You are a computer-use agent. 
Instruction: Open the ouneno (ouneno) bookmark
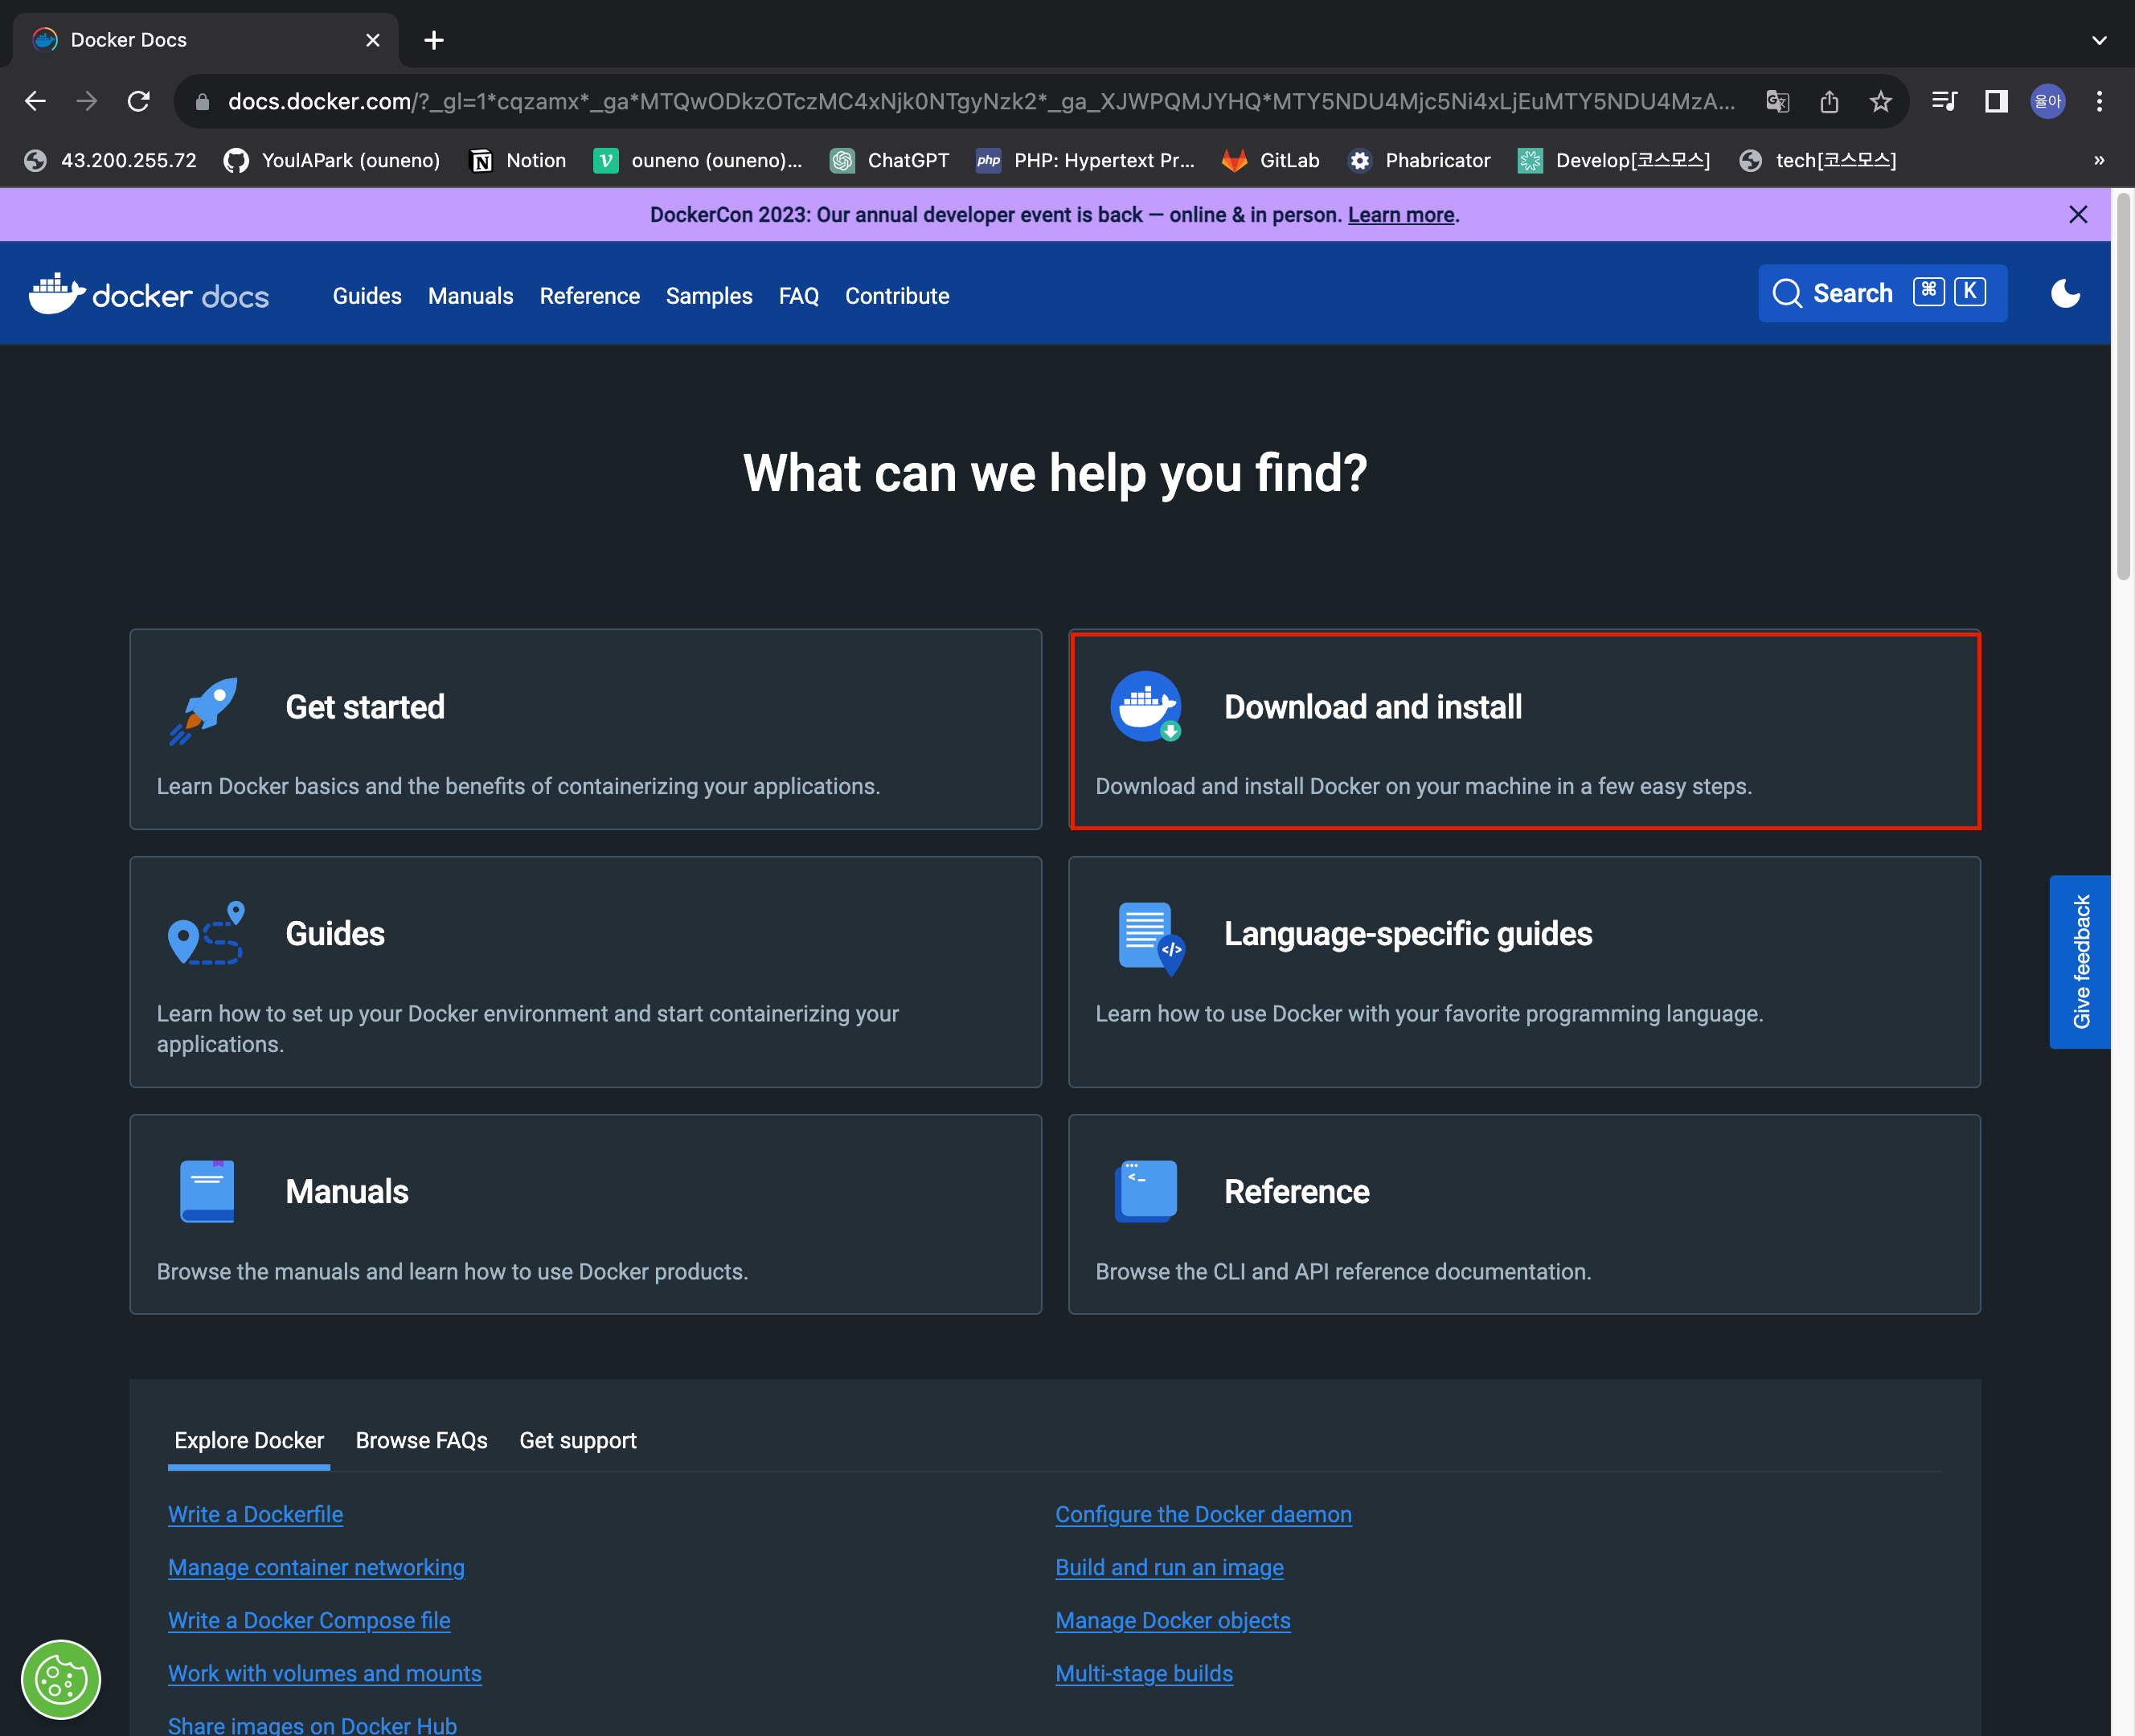tap(698, 160)
